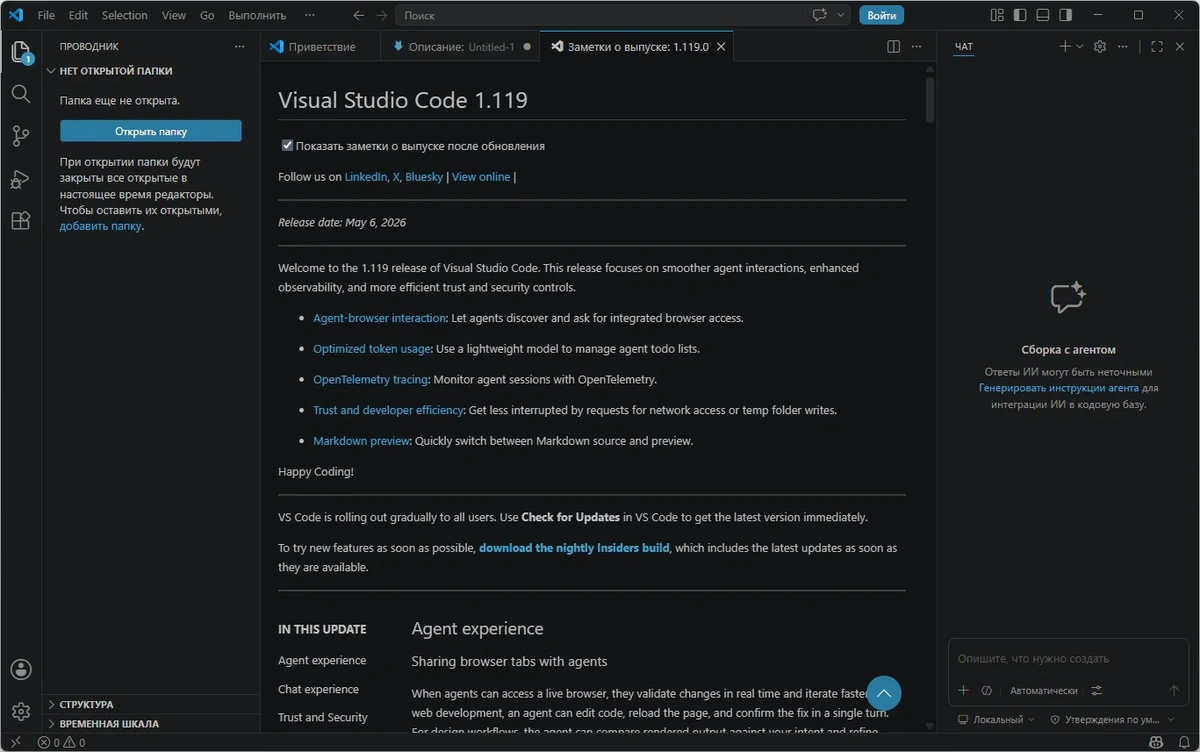
Task: Click the remote window indicator in status bar
Action: click(x=15, y=742)
